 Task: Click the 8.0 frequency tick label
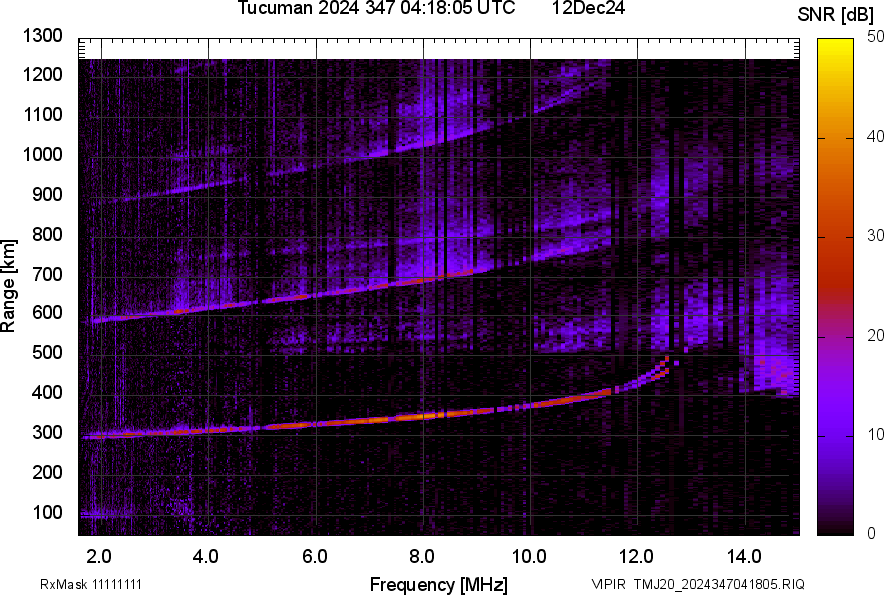[x=422, y=557]
